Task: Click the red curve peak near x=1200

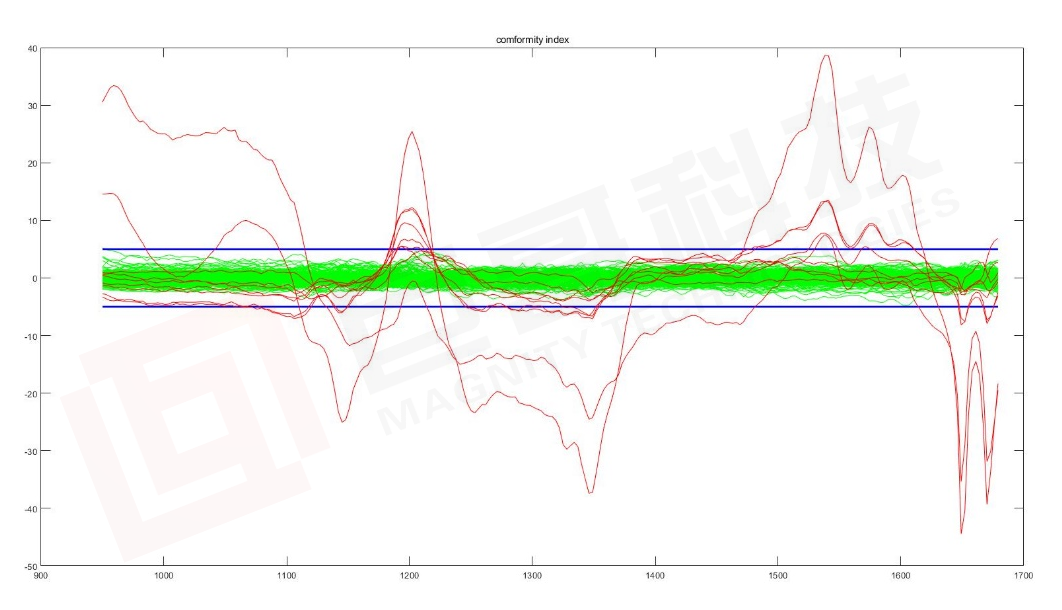Action: point(411,133)
